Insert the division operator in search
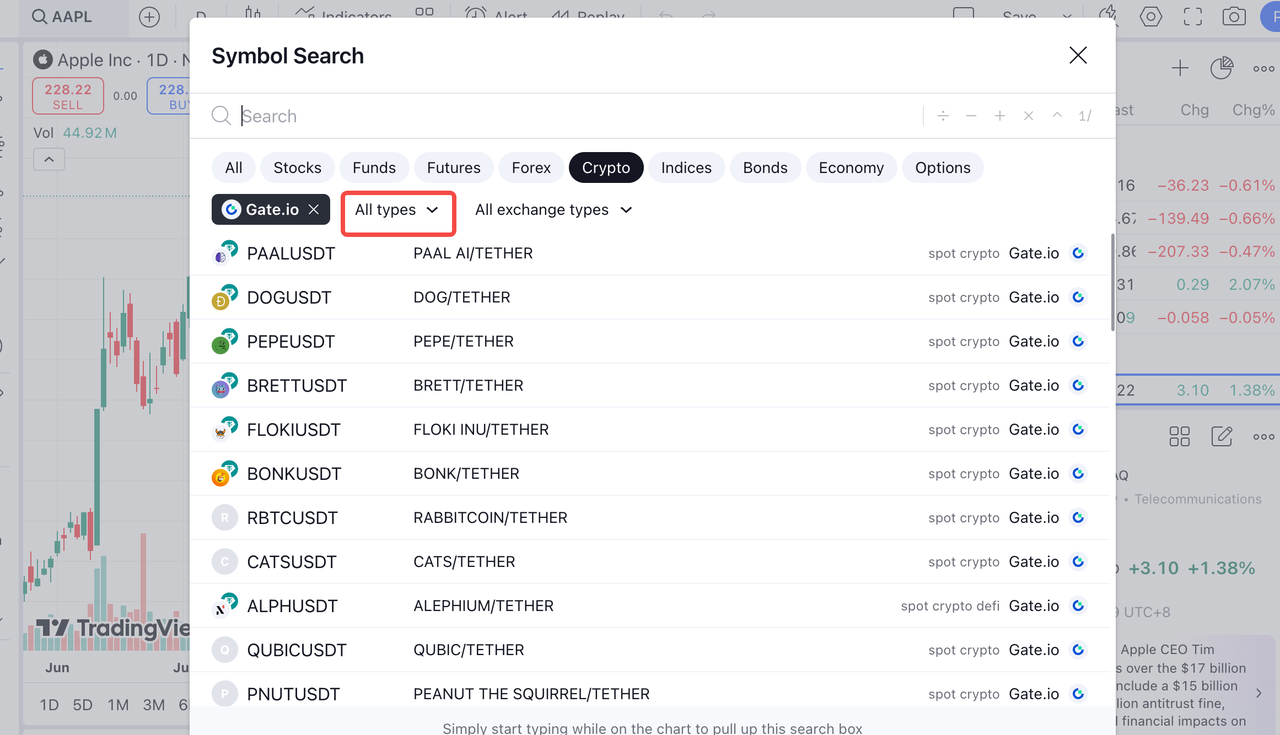This screenshot has width=1280, height=735. [x=942, y=116]
